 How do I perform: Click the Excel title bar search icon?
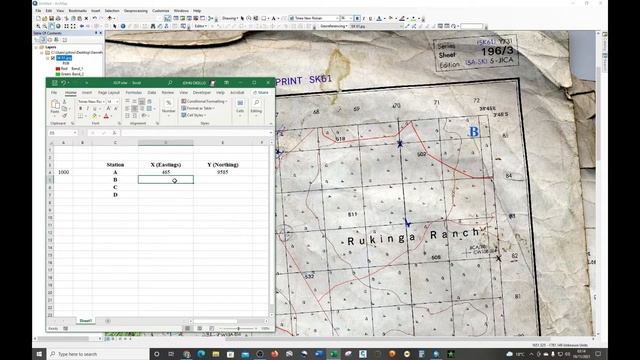(170, 83)
